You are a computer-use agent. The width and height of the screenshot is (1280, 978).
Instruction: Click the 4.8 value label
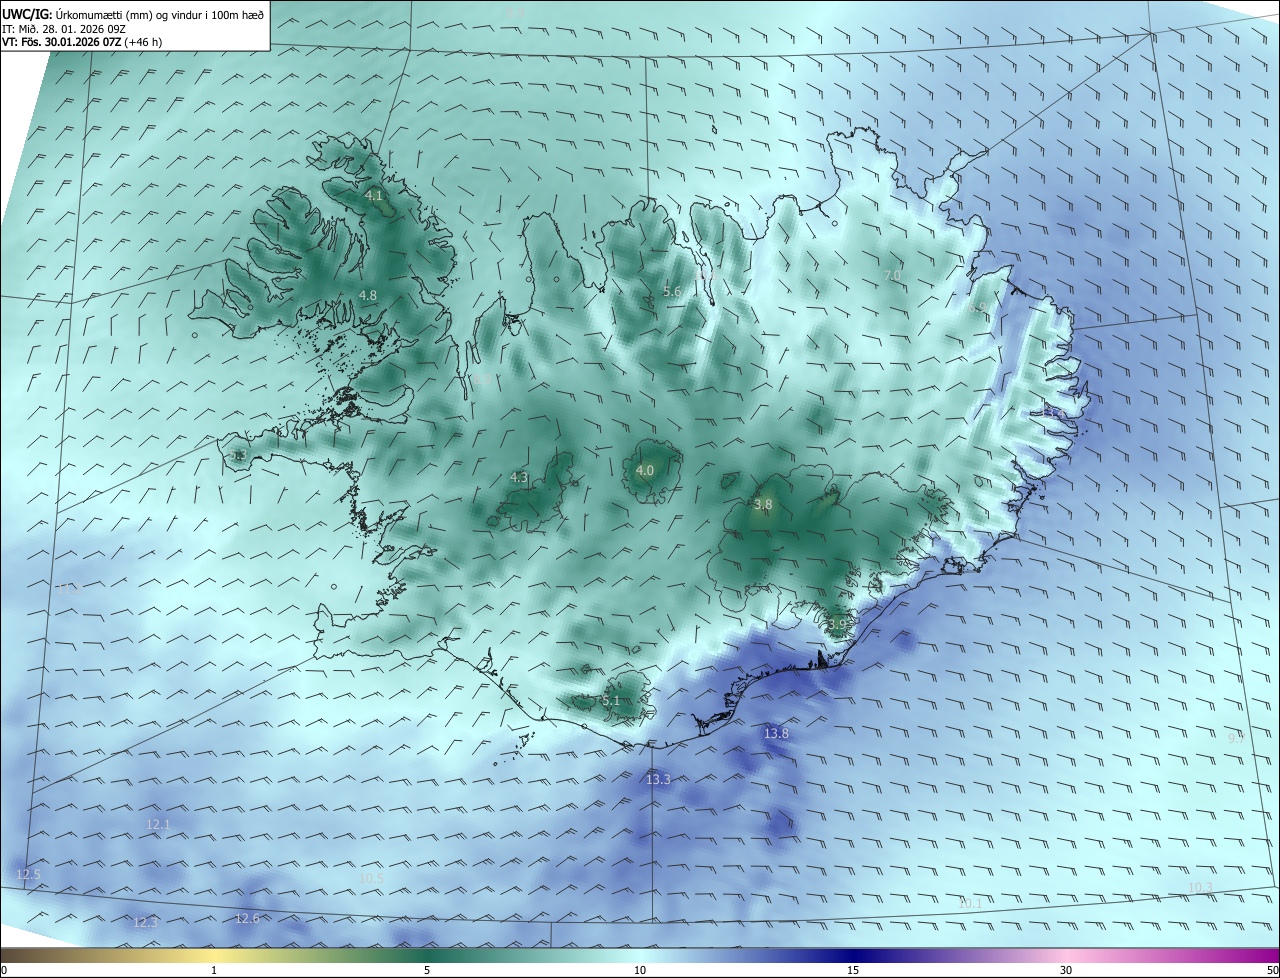(x=368, y=295)
